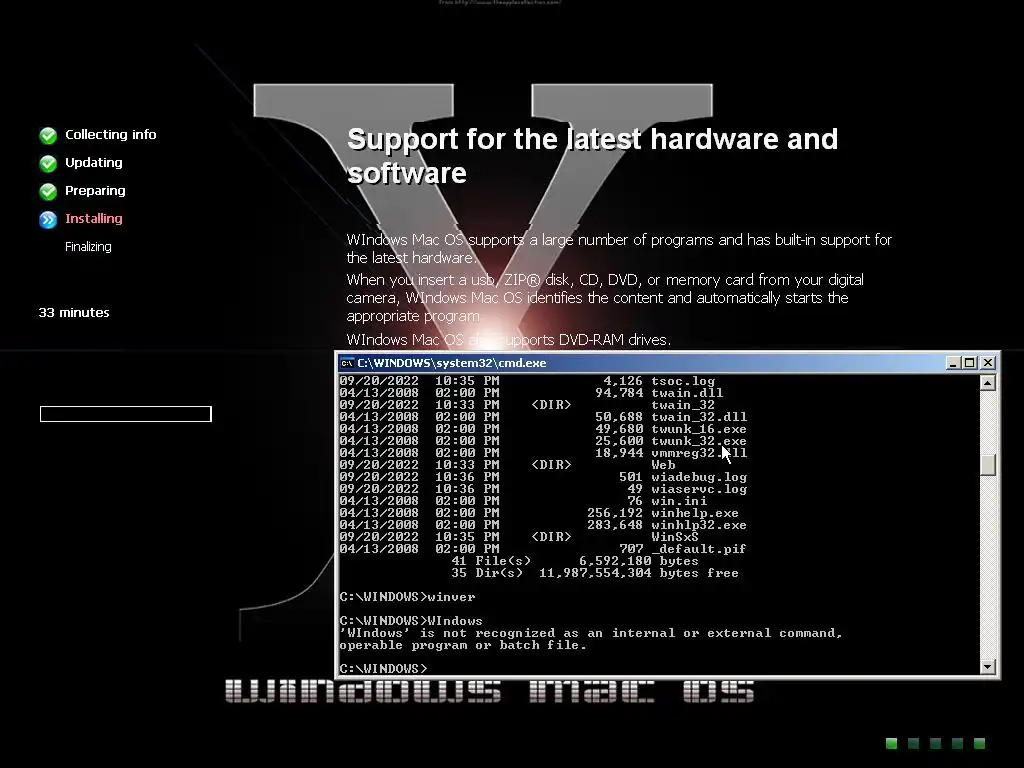Screen dimensions: 1024x768
Task: Click the 41 File(s) summary line
Action: point(575,561)
